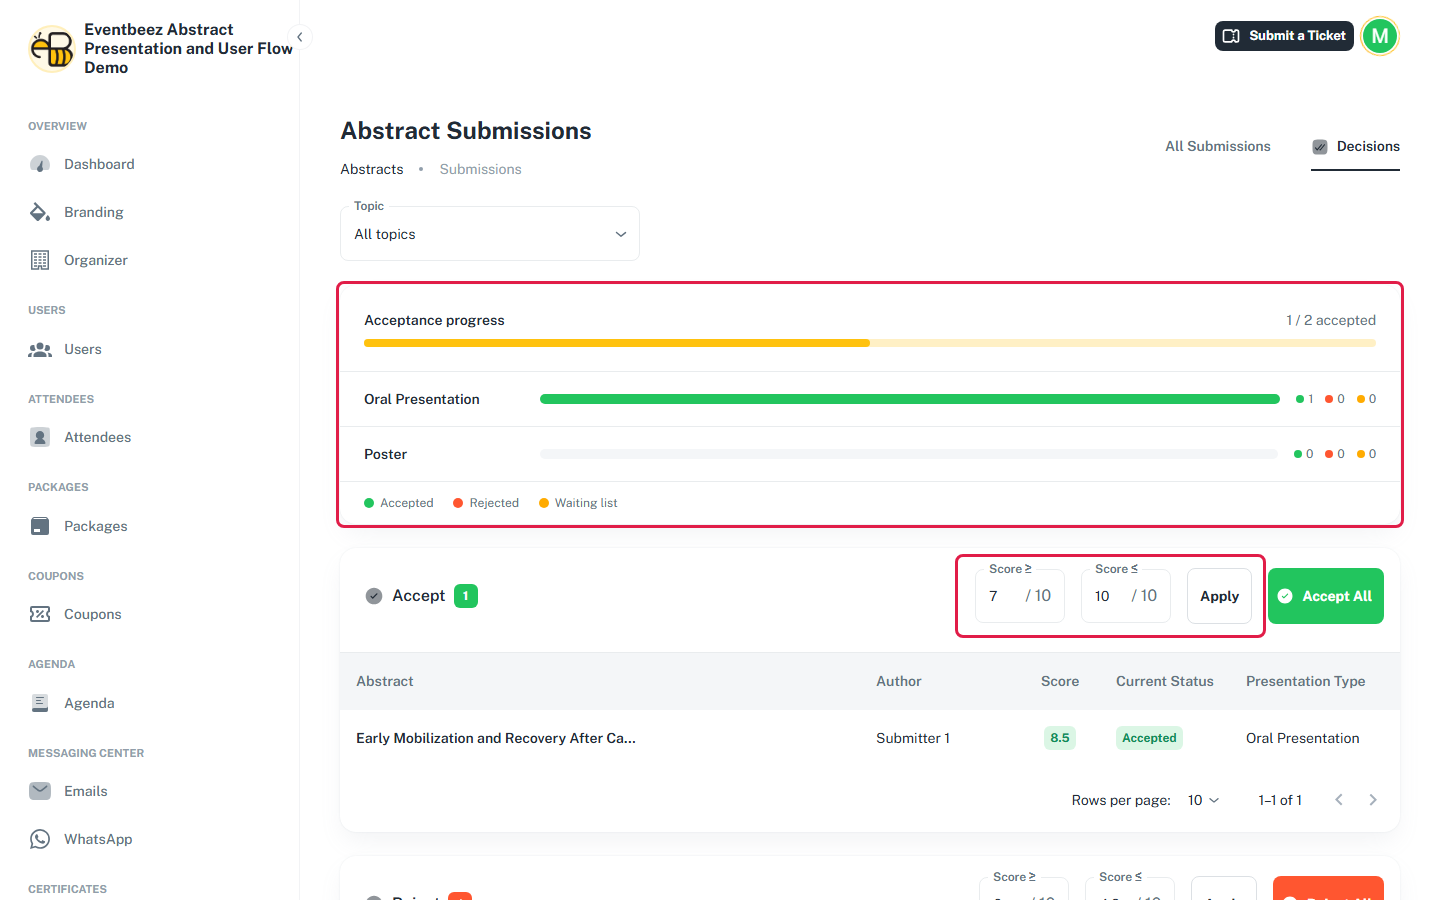Open the Rows per page dropdown
The width and height of the screenshot is (1440, 900).
pos(1203,800)
